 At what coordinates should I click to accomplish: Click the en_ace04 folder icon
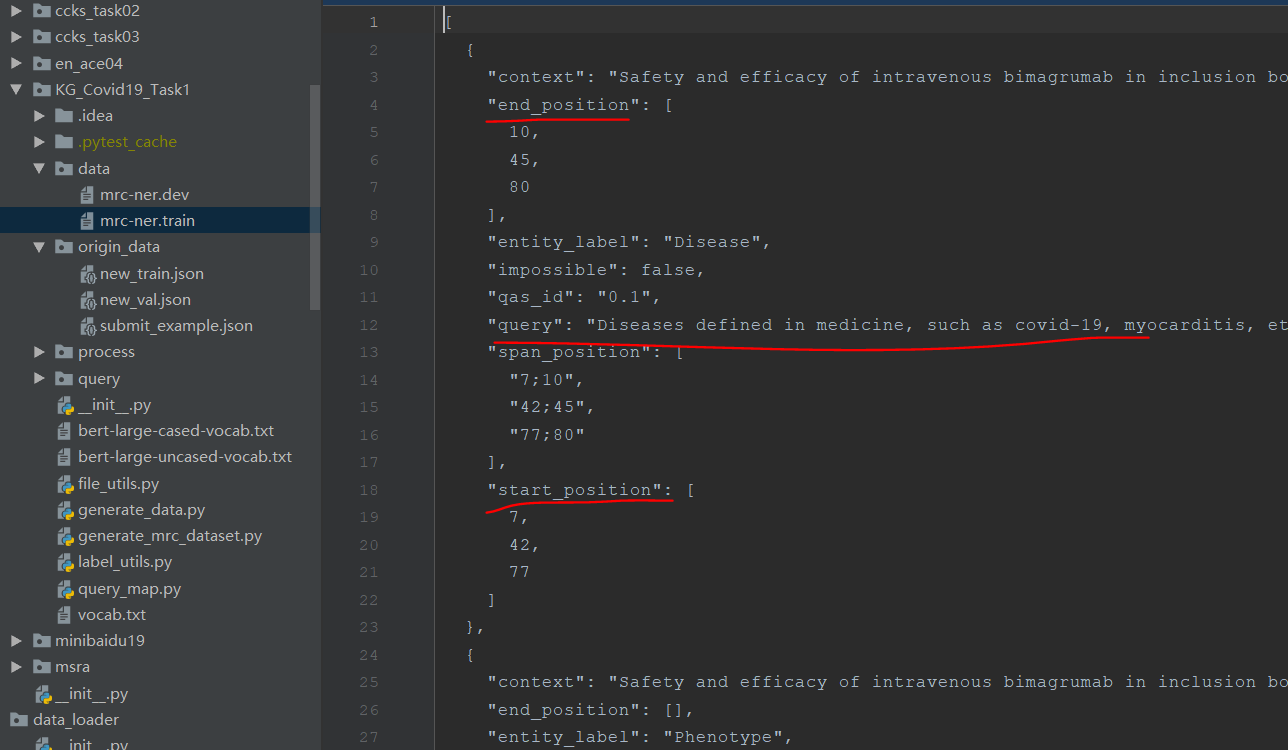[x=41, y=63]
